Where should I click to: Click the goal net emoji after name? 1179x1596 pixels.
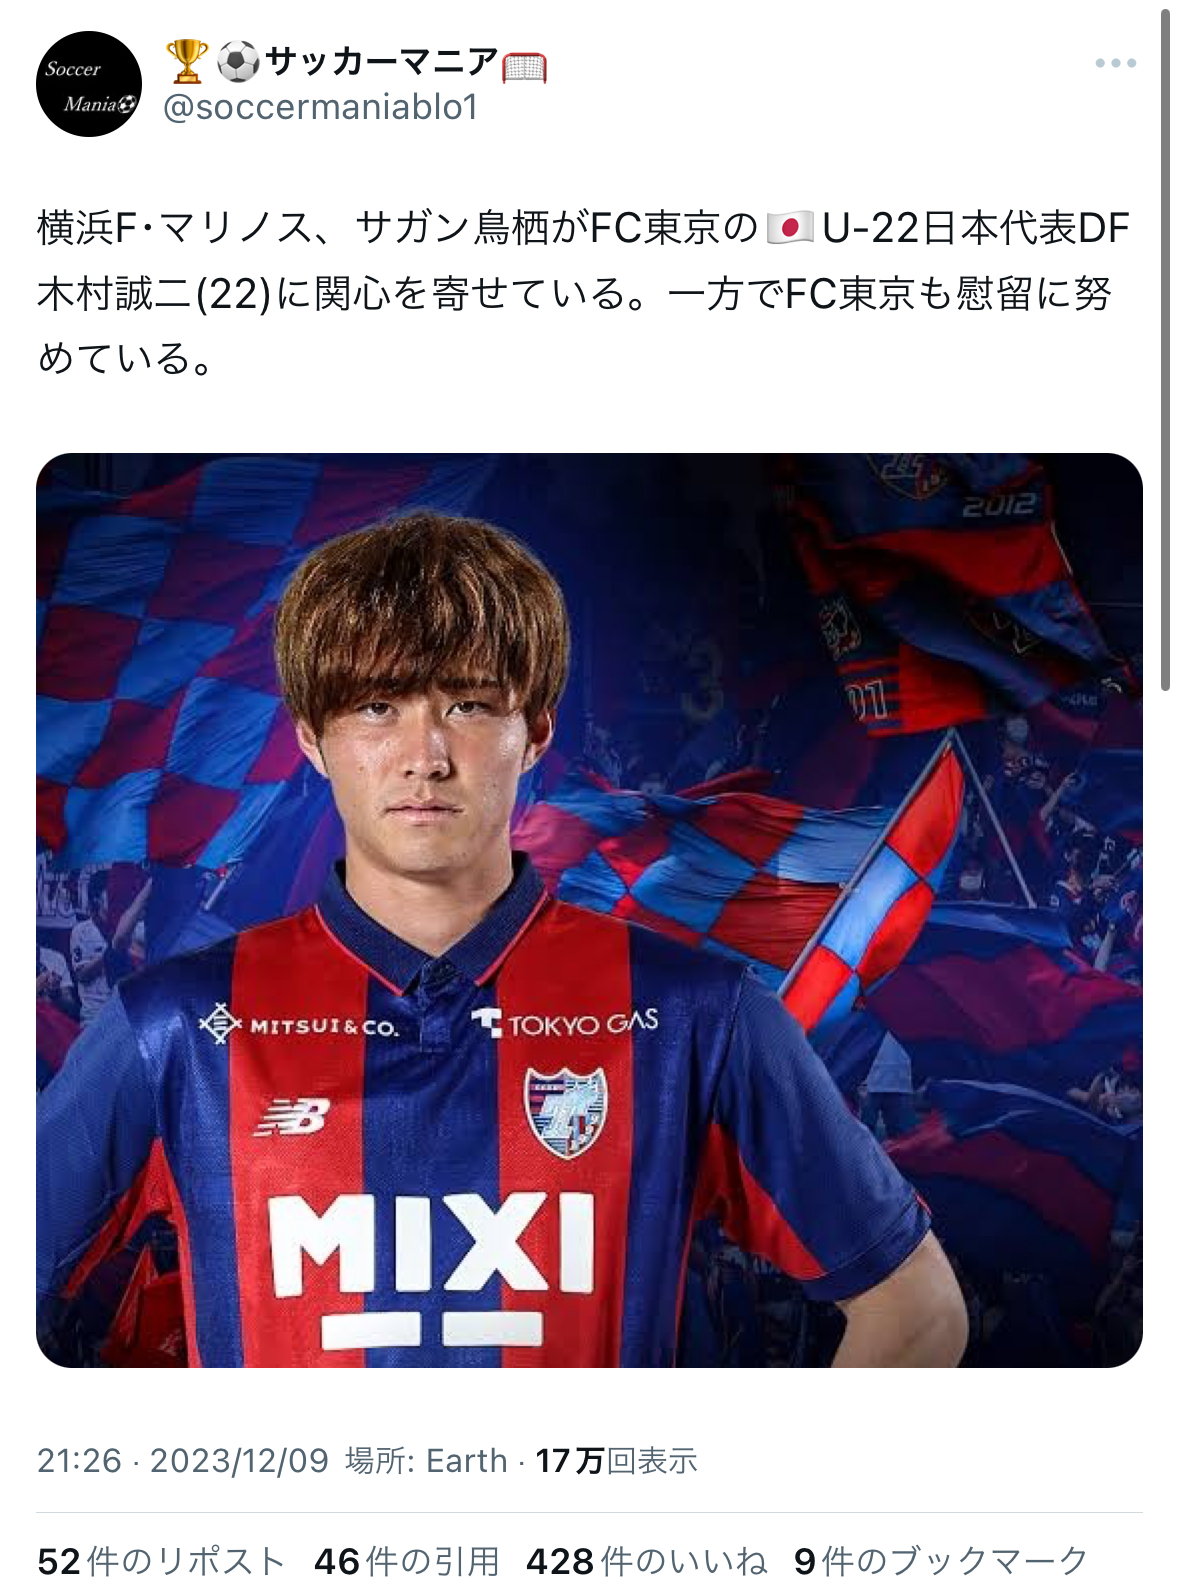[524, 66]
